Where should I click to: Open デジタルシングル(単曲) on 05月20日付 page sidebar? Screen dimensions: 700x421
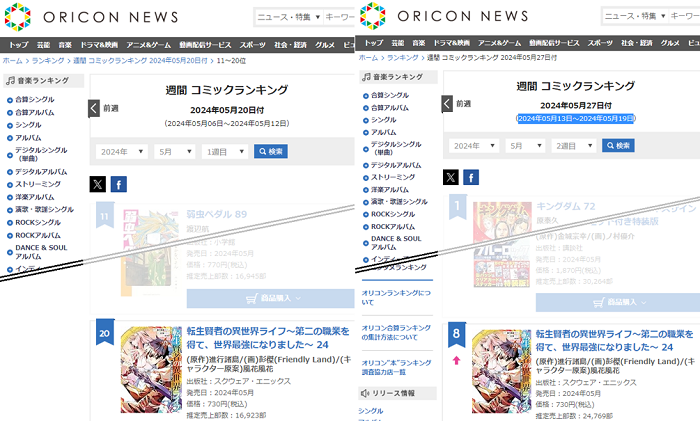pyautogui.click(x=41, y=154)
